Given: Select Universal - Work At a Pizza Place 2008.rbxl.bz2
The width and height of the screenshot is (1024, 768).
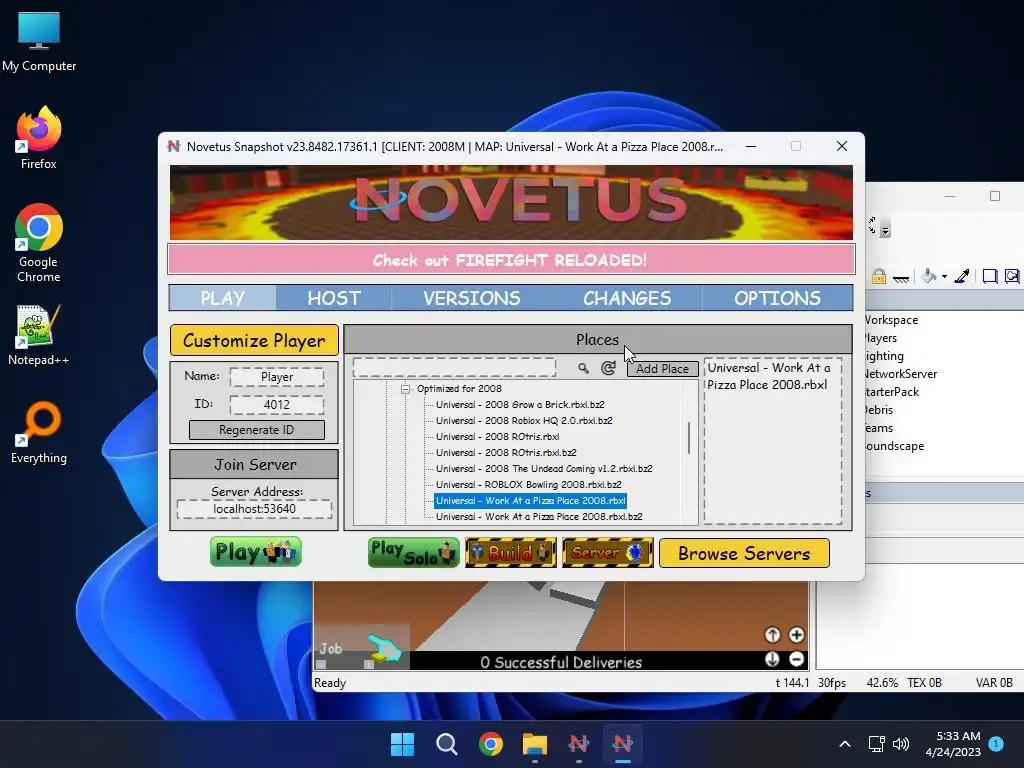Looking at the screenshot, I should 539,517.
